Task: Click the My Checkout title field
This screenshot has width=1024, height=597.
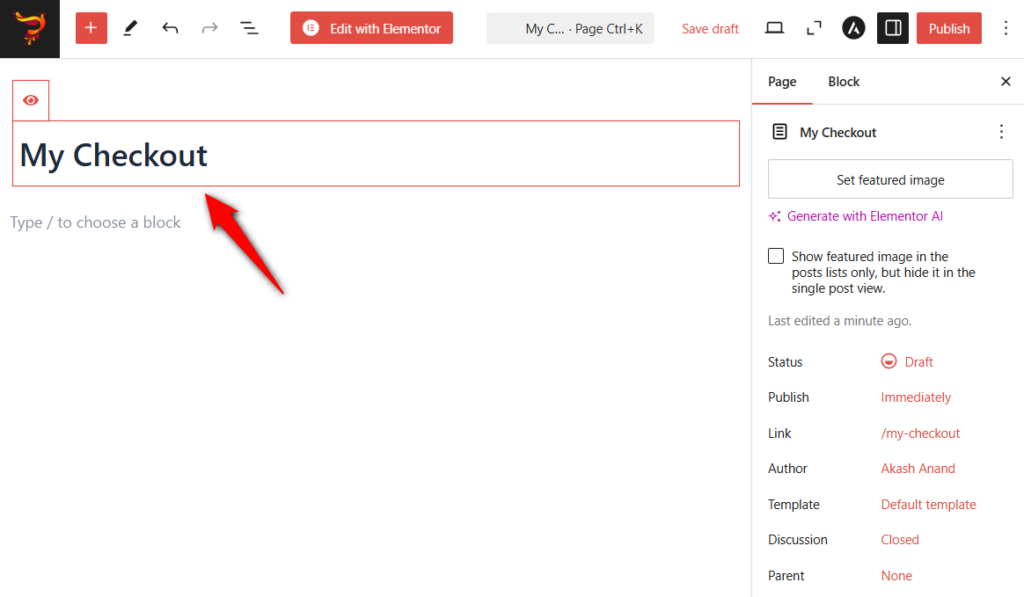Action: (x=375, y=153)
